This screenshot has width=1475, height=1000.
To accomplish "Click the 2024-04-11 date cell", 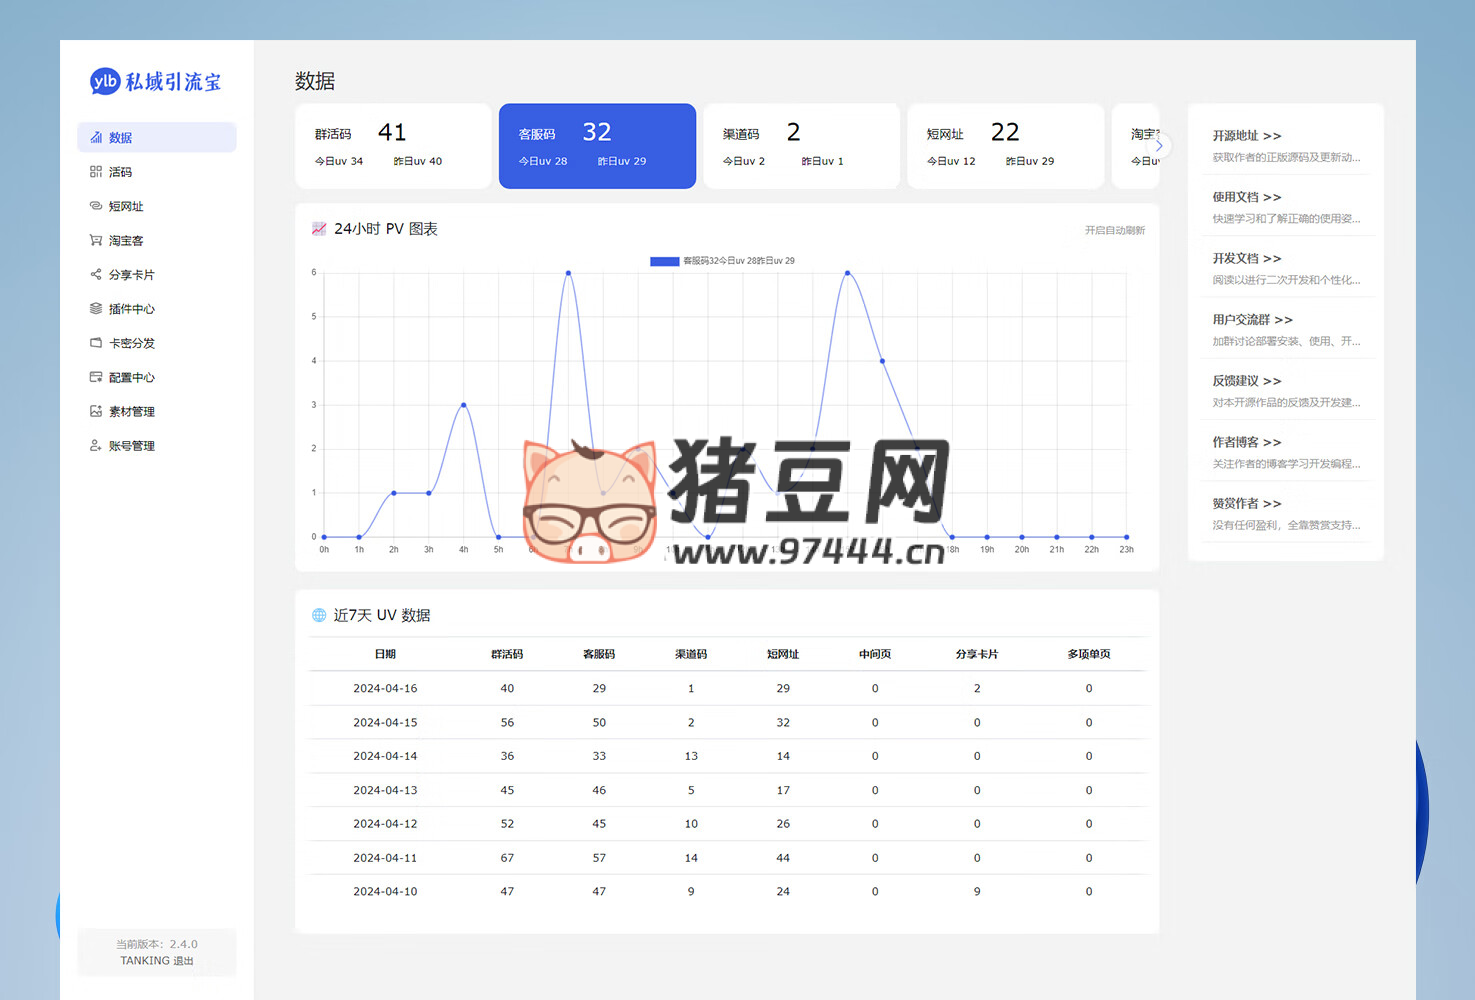I will click(385, 858).
